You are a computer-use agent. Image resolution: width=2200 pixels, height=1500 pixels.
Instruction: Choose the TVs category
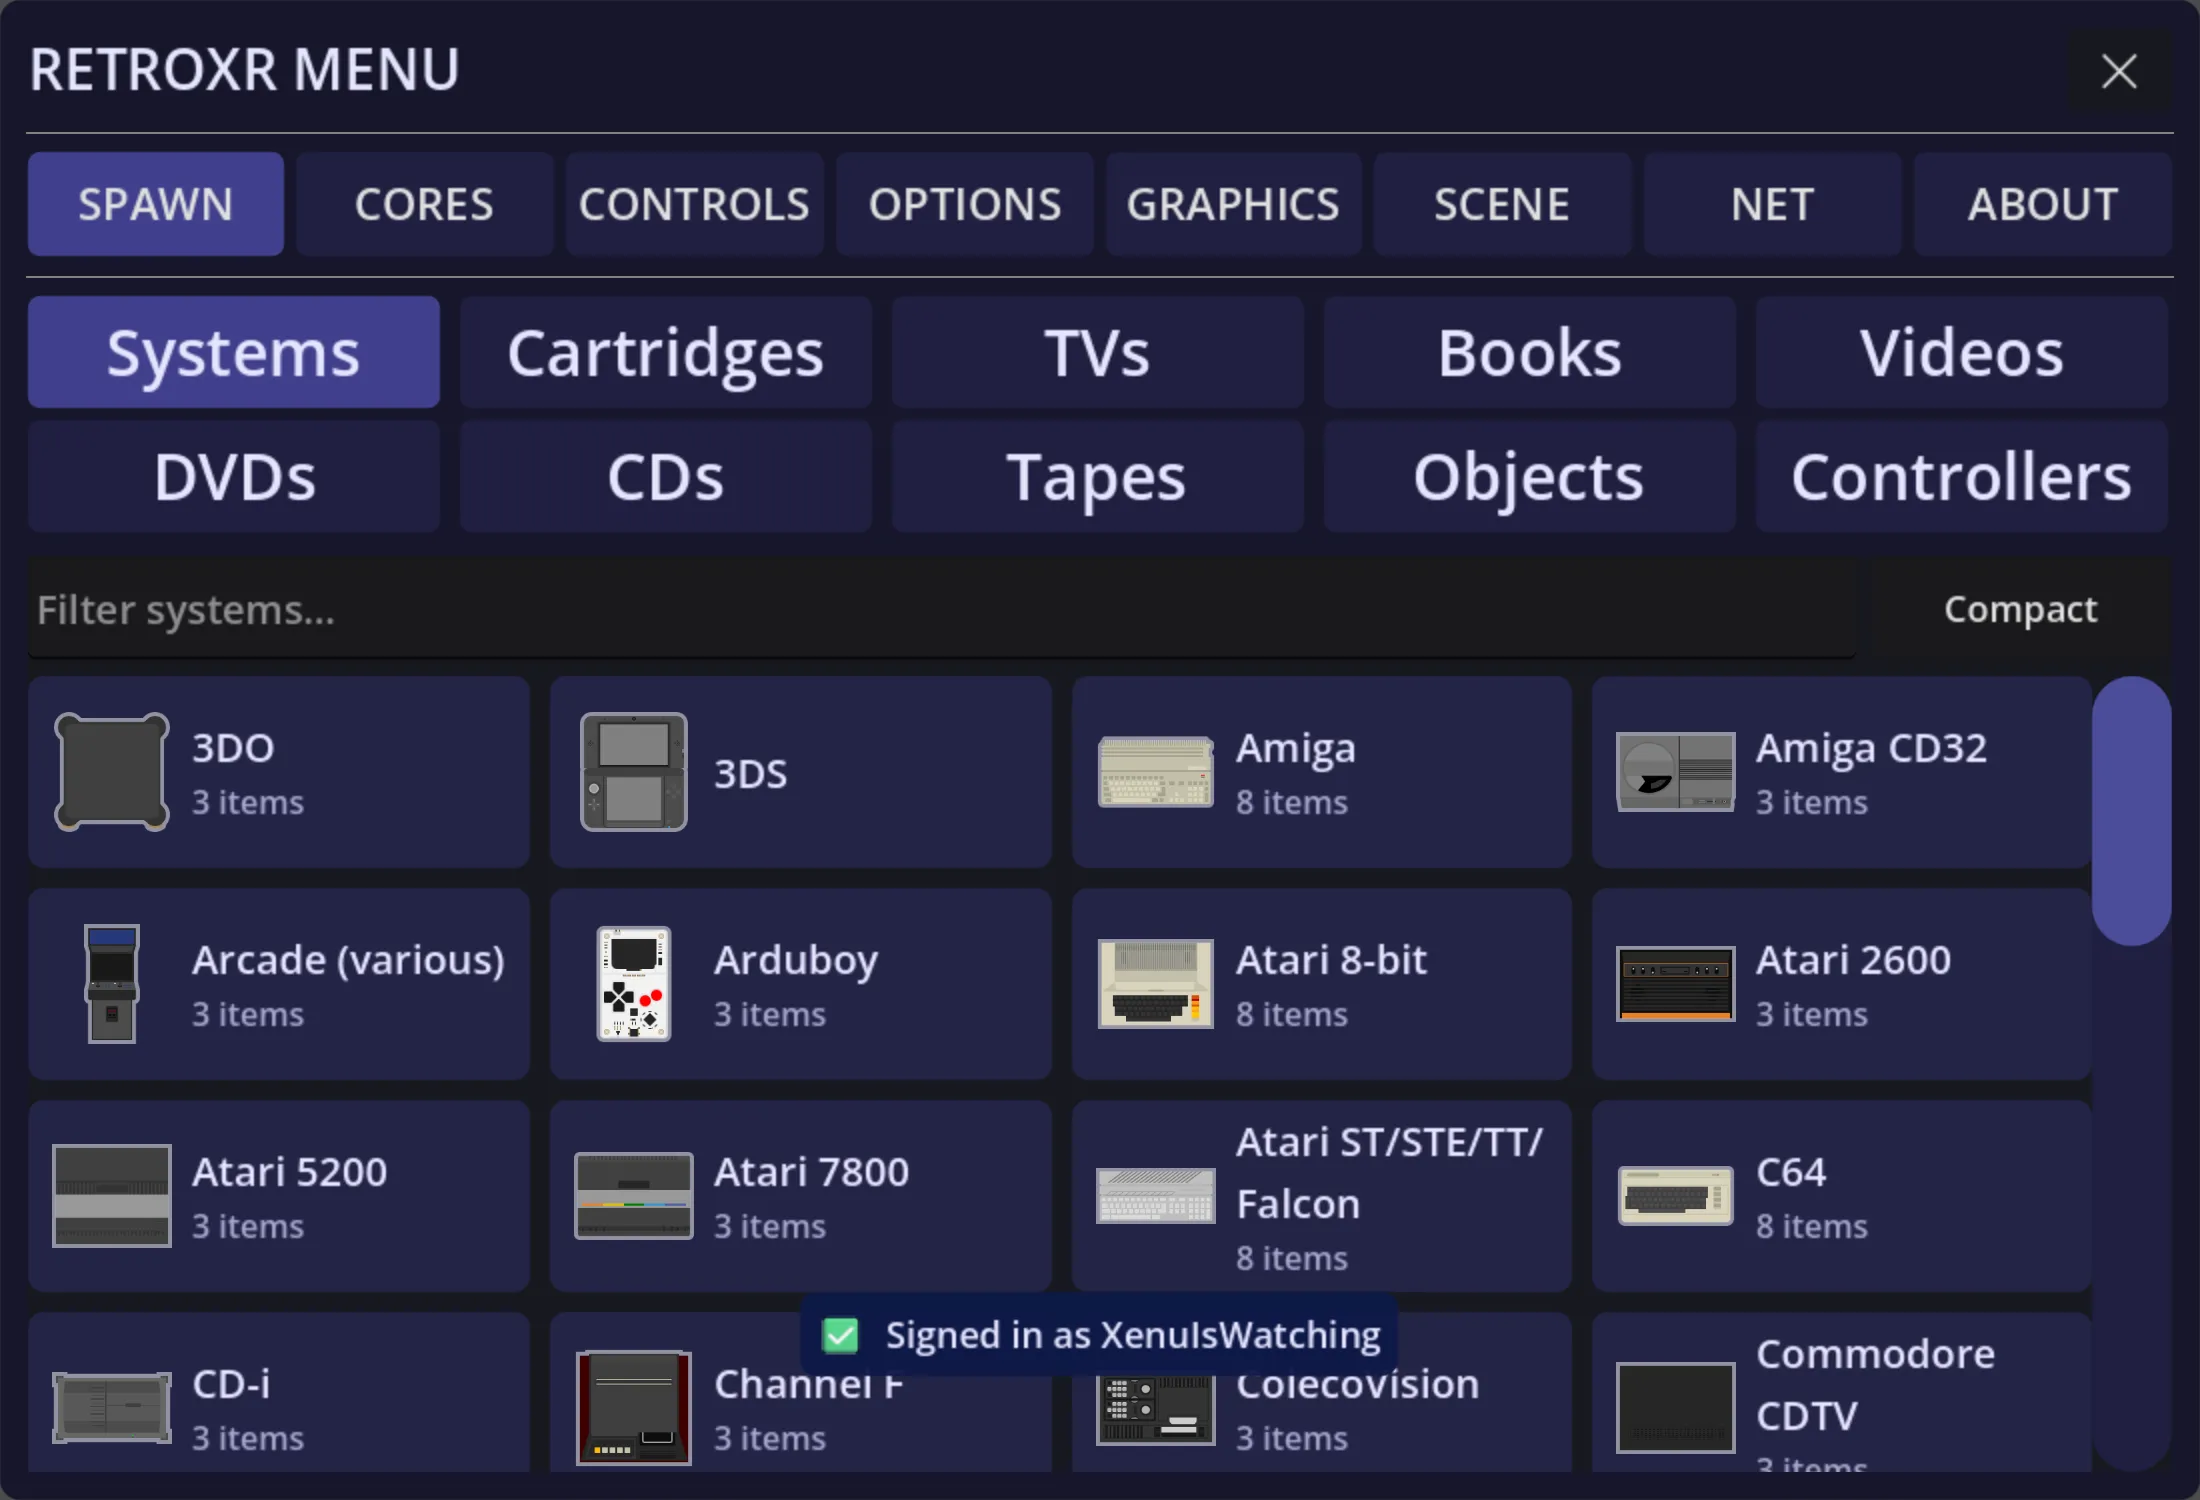(1098, 352)
